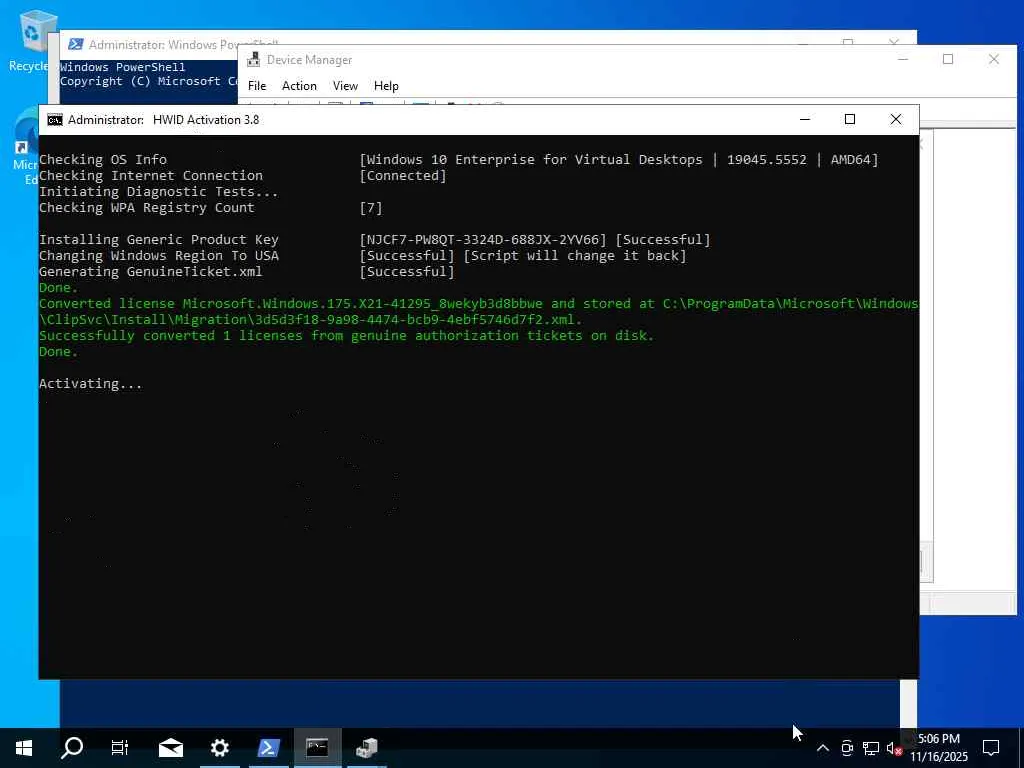The height and width of the screenshot is (768, 1024).
Task: Select Microsoft Edge desktop shortcut
Action: (26, 147)
